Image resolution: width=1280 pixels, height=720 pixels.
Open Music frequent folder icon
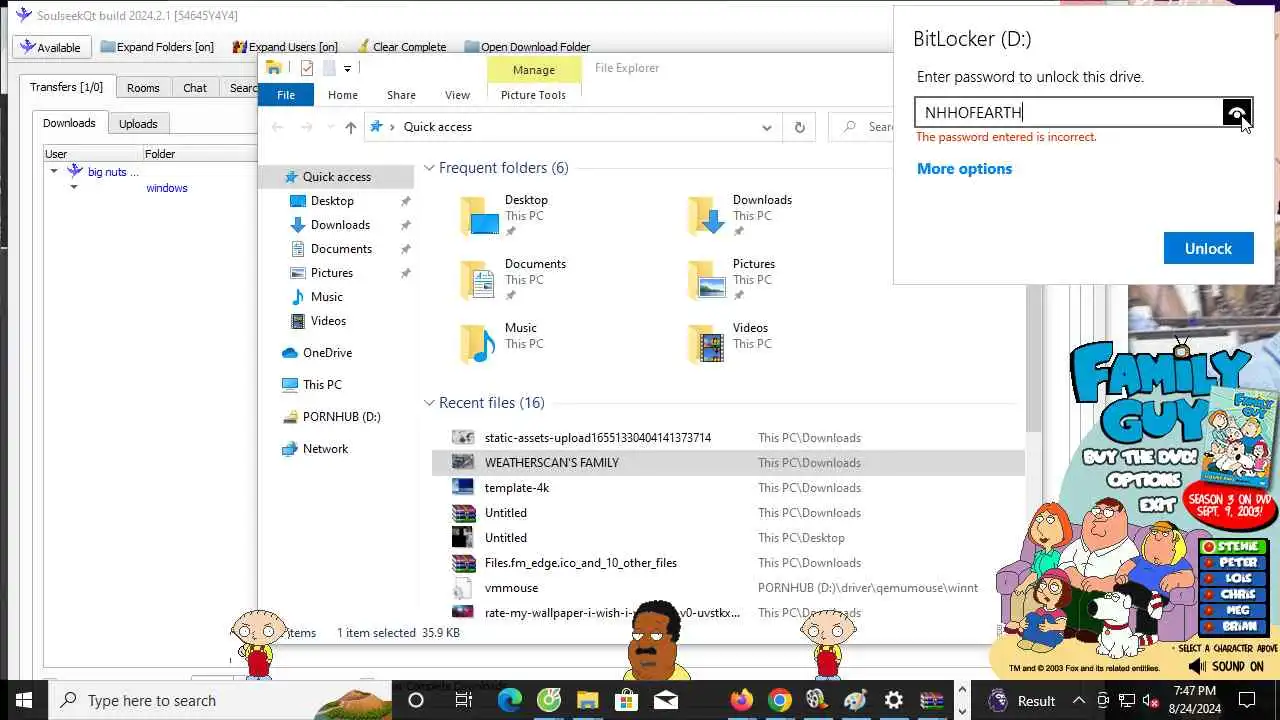478,344
